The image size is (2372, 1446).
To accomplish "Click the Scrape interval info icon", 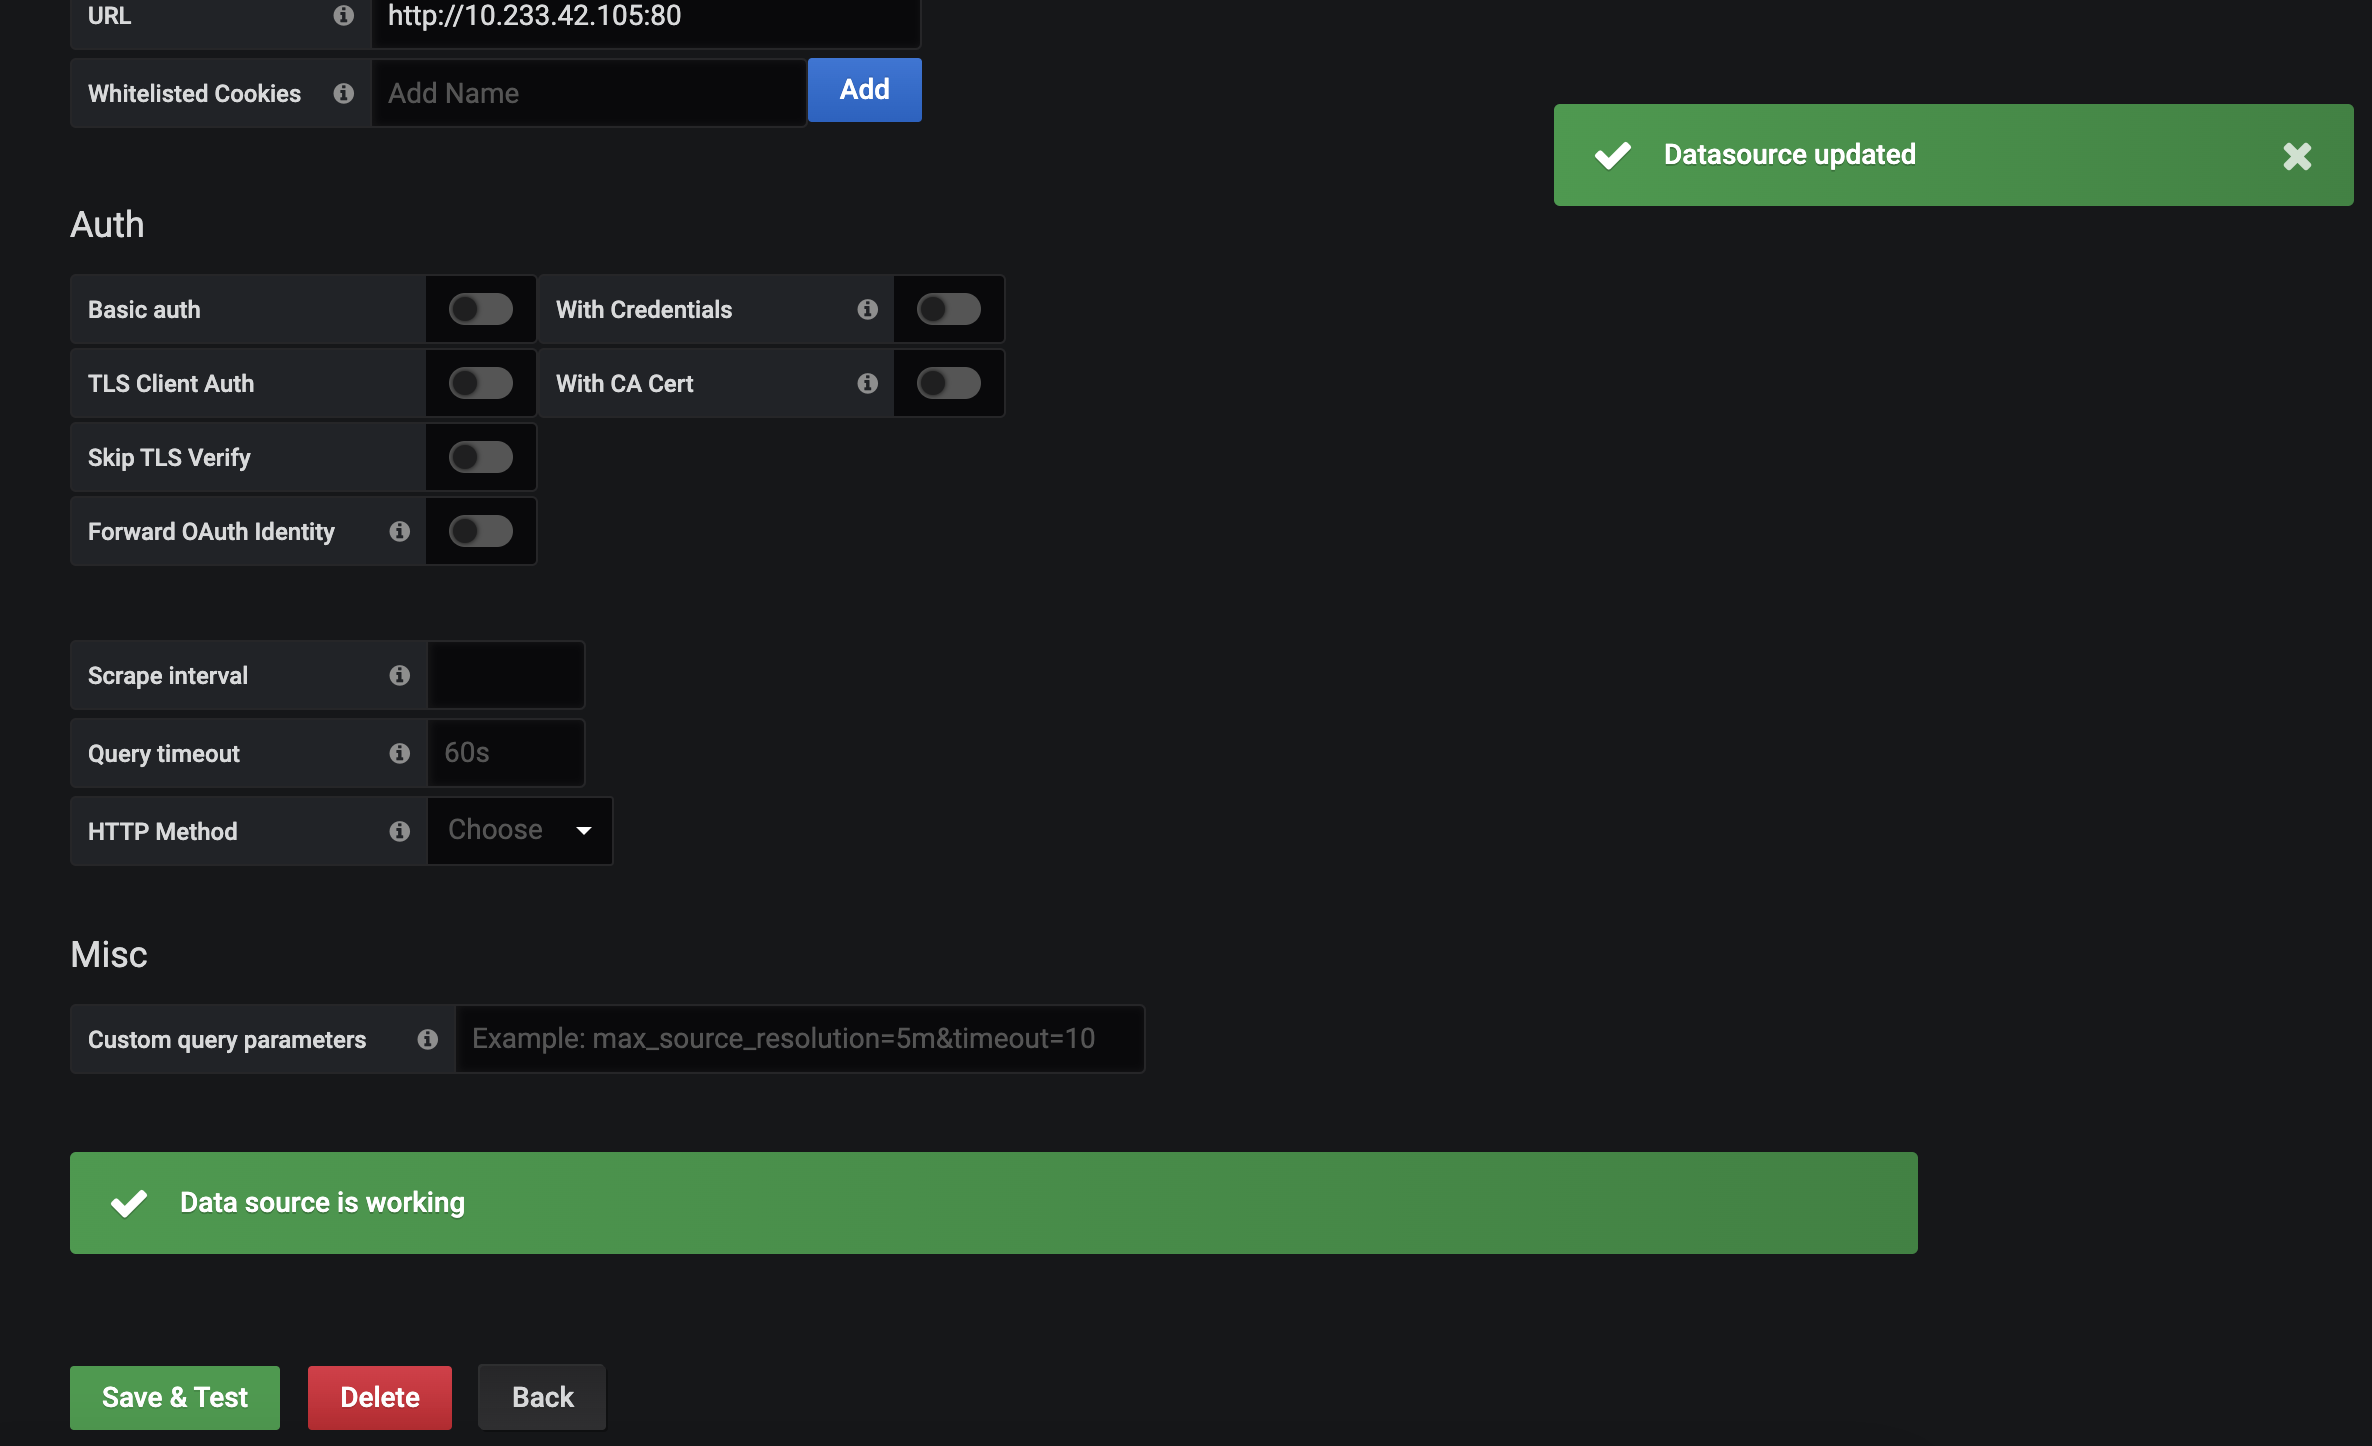I will click(x=399, y=675).
